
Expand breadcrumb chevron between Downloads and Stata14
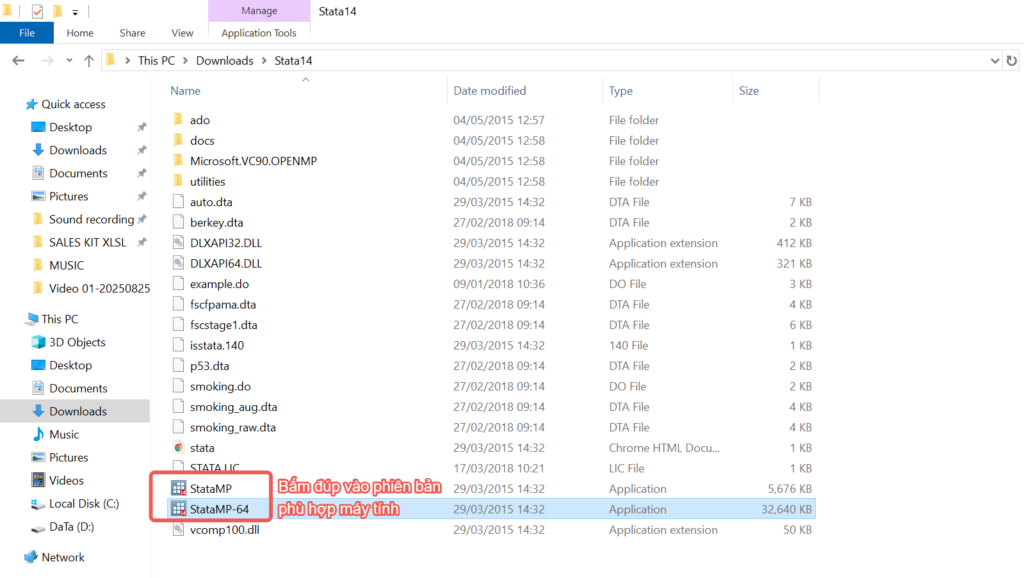click(265, 61)
